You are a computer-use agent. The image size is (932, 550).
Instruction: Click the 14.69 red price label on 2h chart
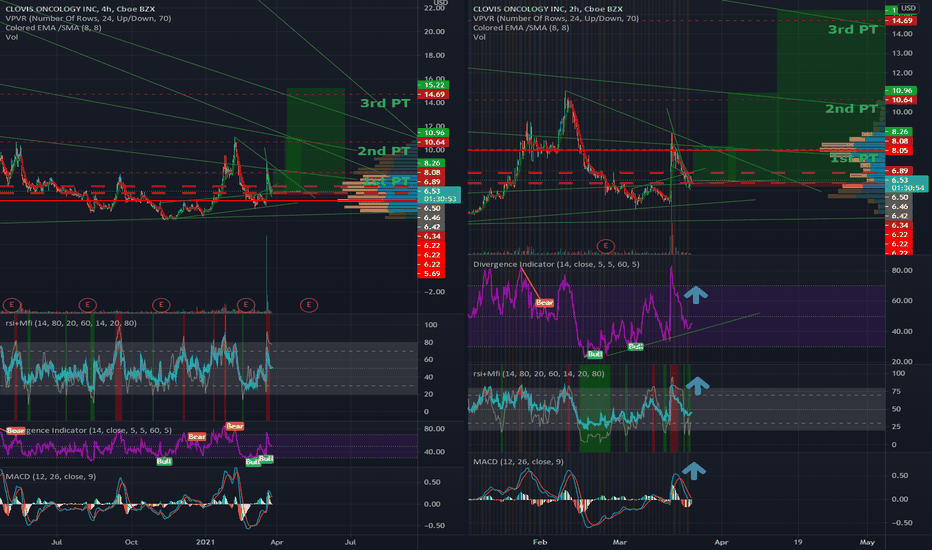pyautogui.click(x=900, y=21)
